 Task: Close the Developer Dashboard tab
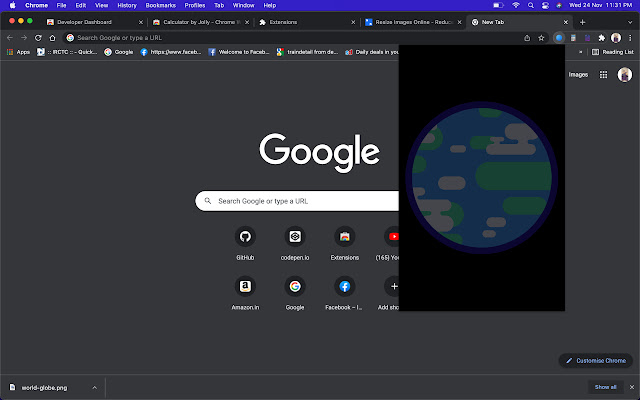141,22
